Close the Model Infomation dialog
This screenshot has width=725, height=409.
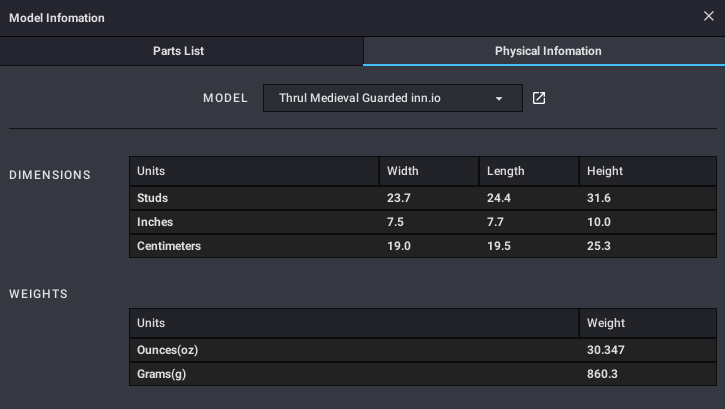pyautogui.click(x=708, y=17)
